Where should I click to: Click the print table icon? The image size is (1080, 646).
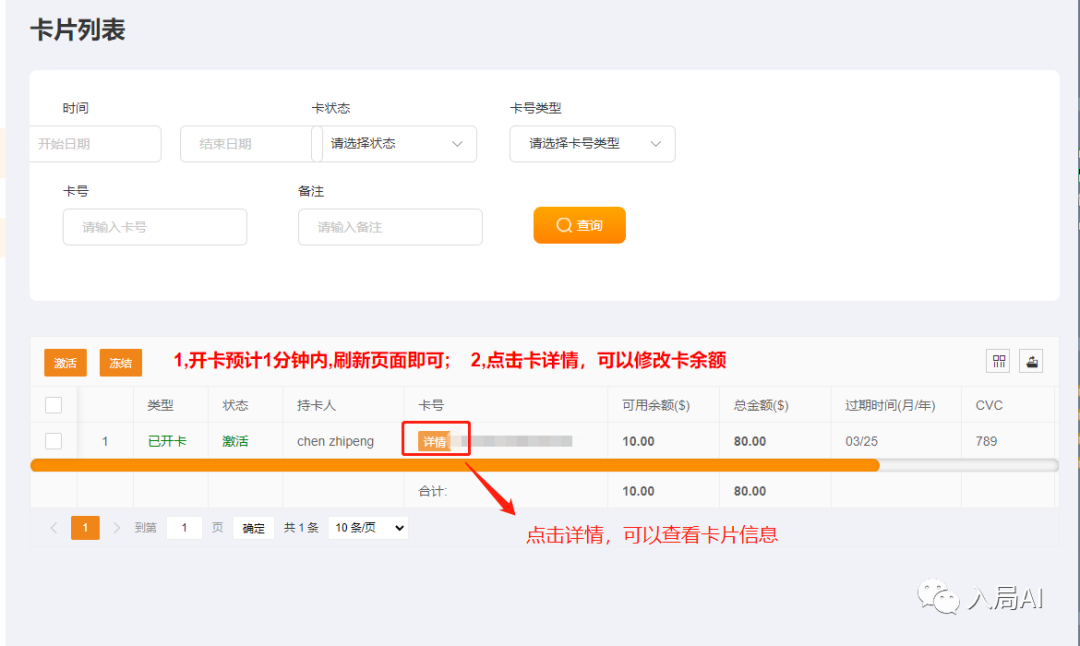pos(1033,362)
